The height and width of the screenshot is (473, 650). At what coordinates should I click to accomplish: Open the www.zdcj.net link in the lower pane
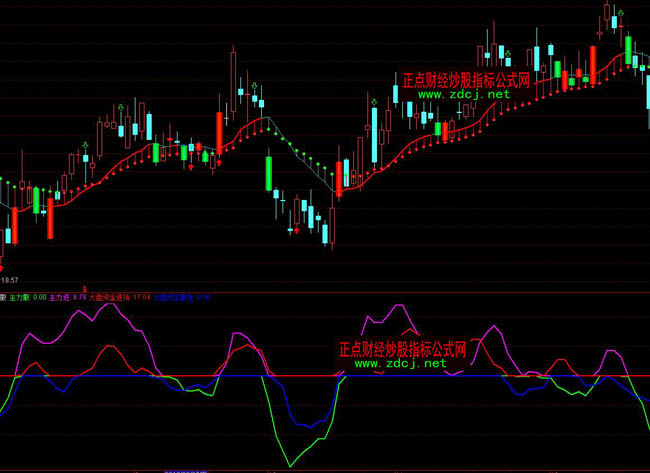(x=400, y=364)
